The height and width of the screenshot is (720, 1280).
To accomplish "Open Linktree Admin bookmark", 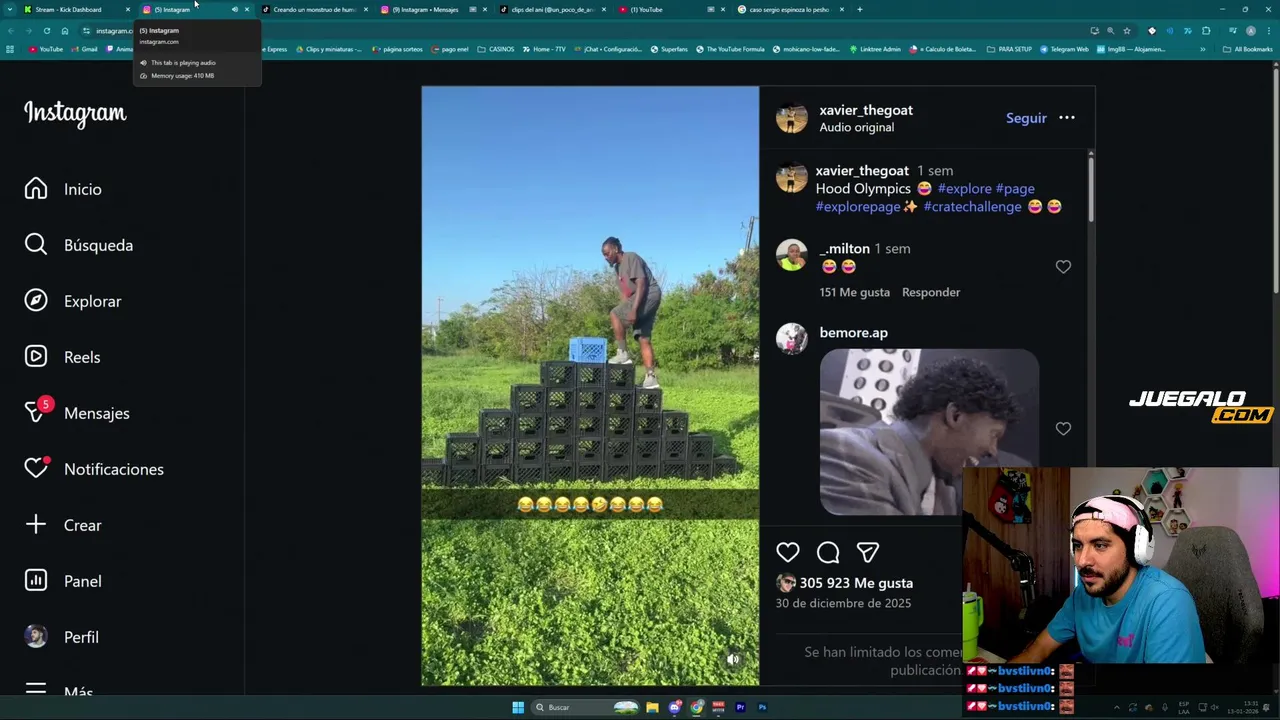I will 875,49.
